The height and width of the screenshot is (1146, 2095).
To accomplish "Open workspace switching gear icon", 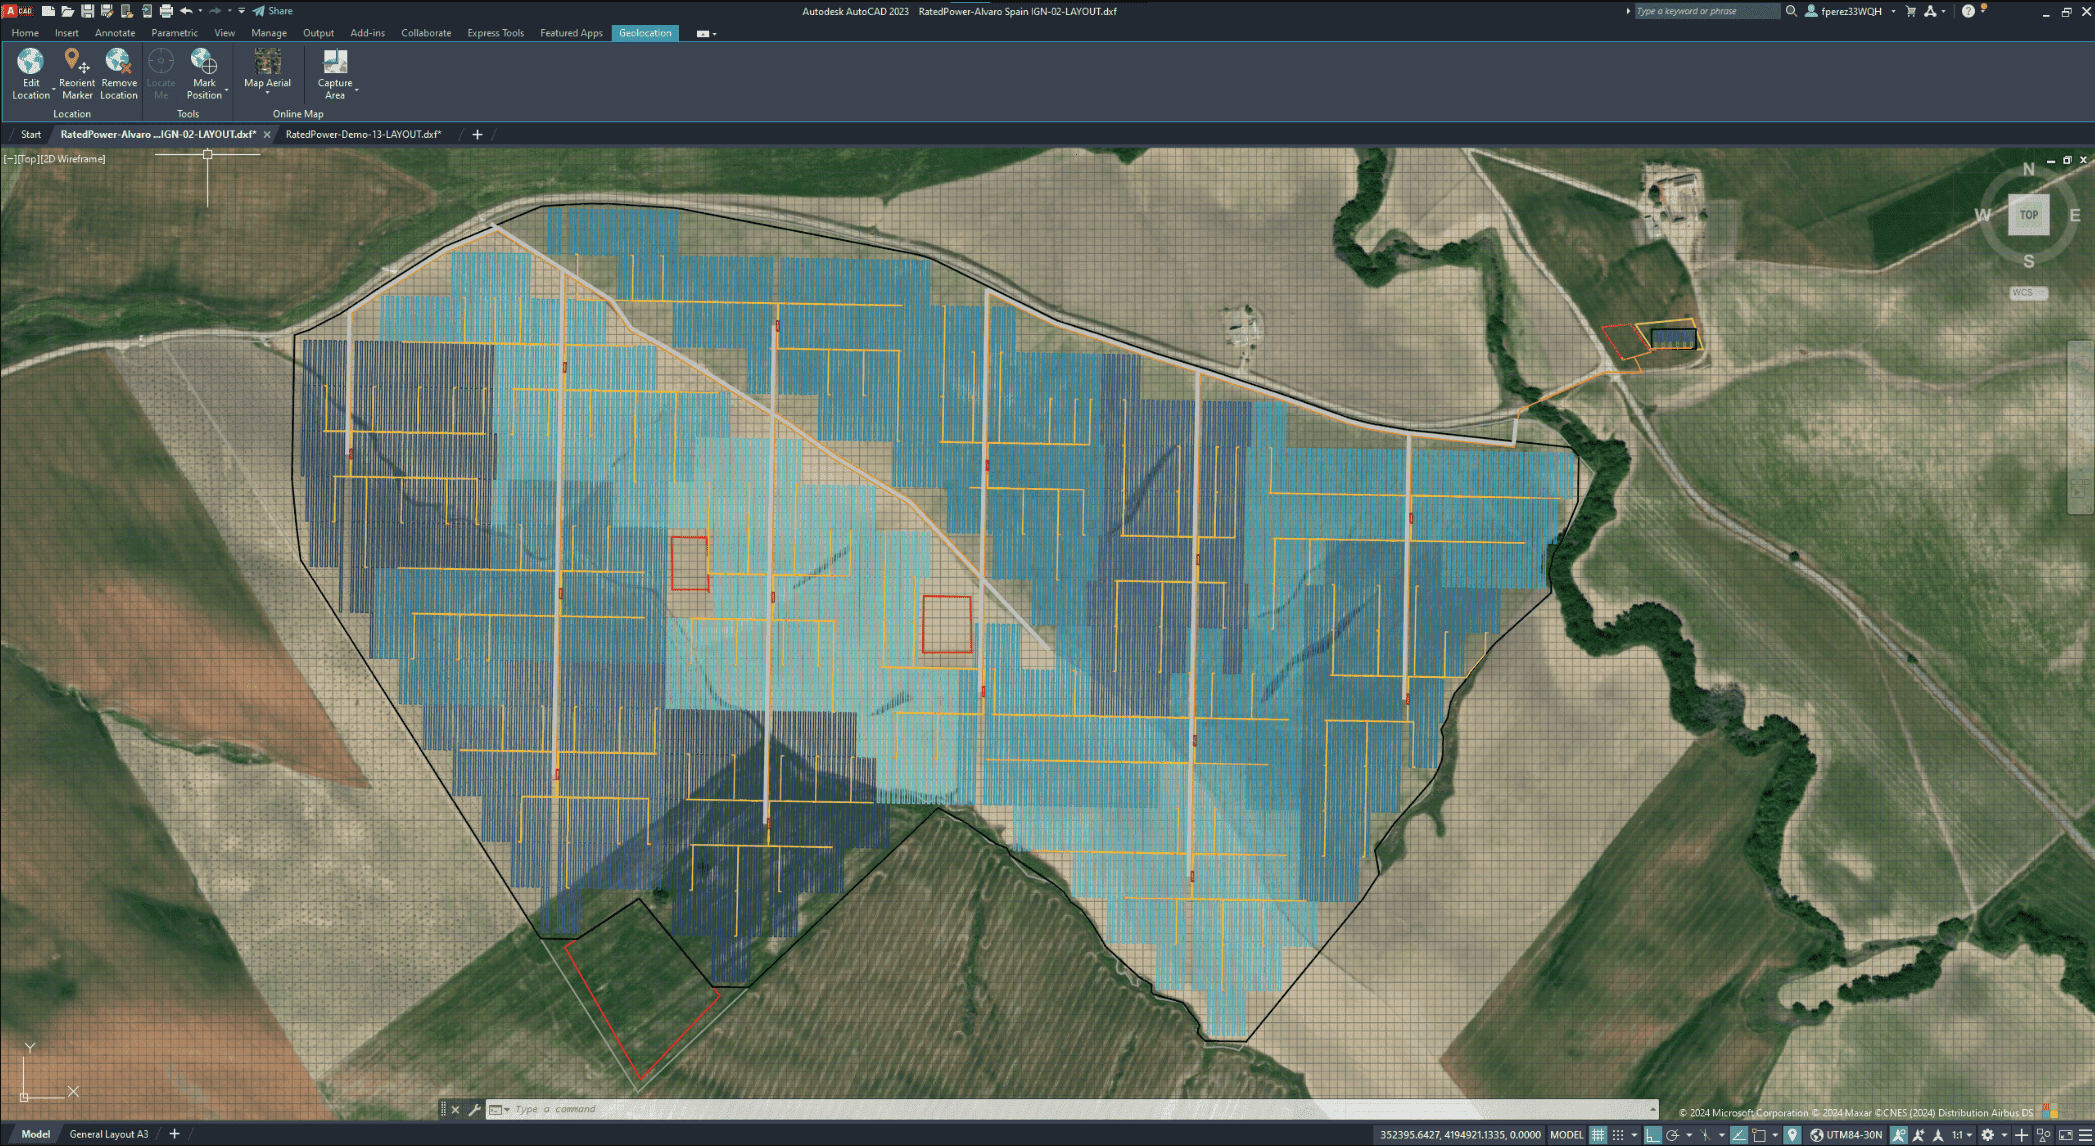I will coord(1987,1135).
